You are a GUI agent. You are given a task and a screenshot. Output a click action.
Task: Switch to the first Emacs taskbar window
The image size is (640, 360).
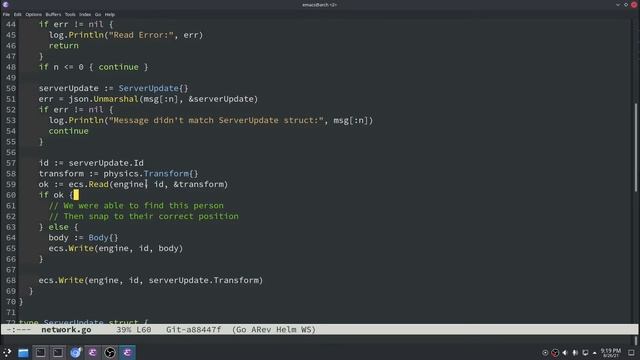pyautogui.click(x=93, y=353)
